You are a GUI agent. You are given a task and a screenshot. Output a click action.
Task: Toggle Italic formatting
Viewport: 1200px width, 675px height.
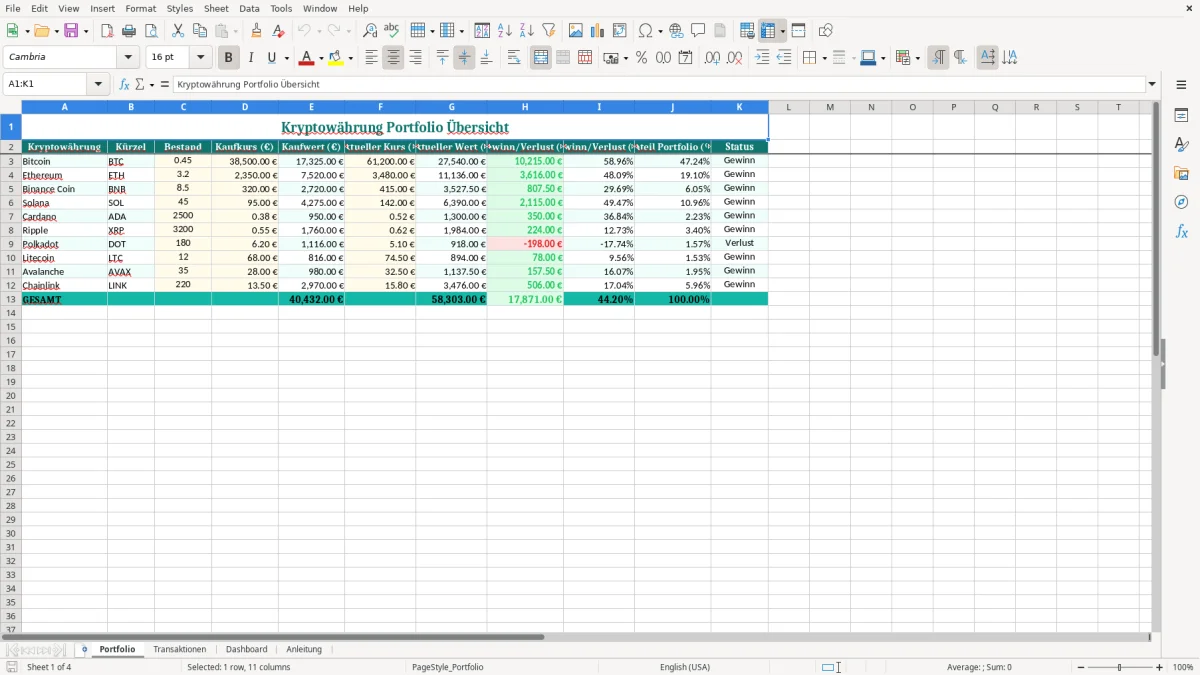click(x=251, y=58)
